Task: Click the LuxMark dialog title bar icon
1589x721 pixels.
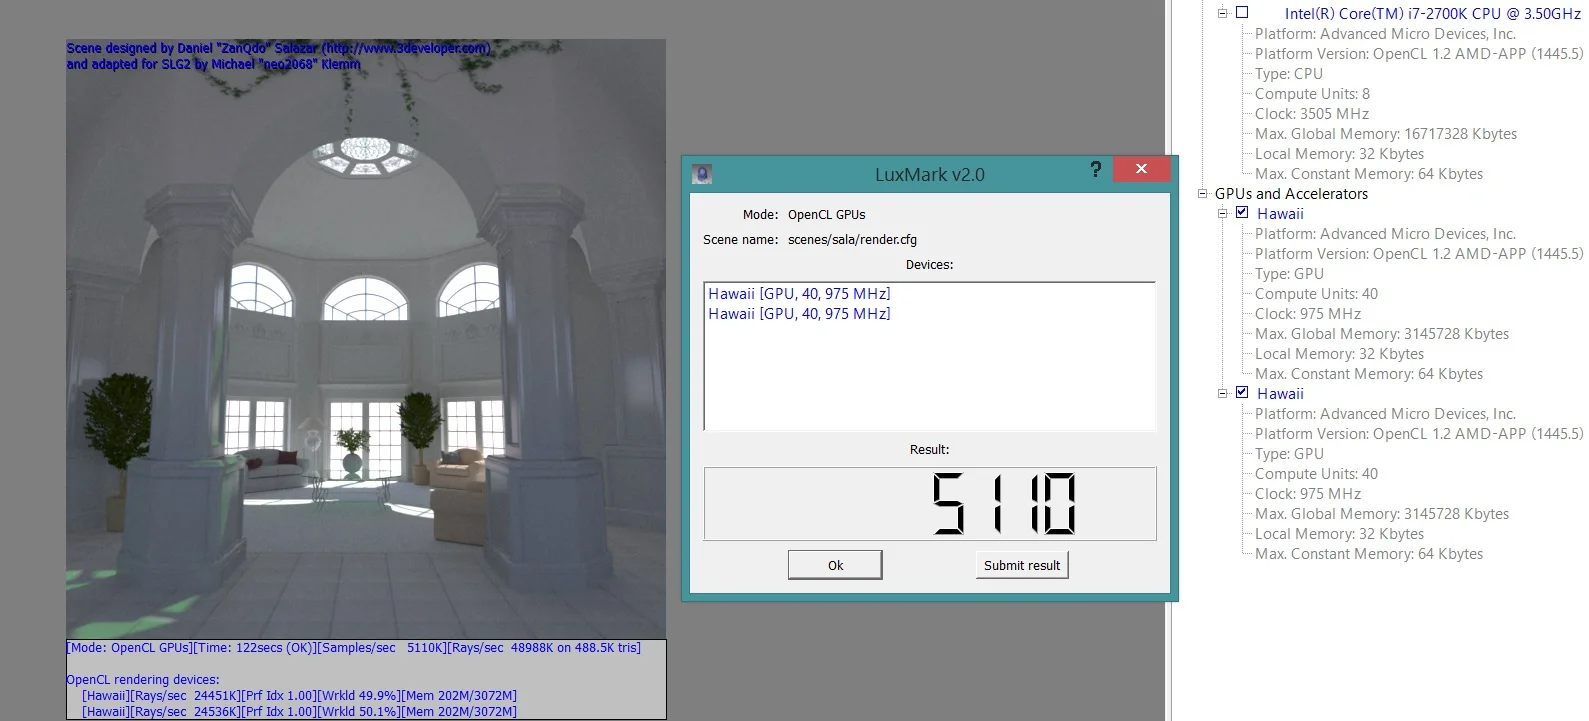Action: point(702,174)
